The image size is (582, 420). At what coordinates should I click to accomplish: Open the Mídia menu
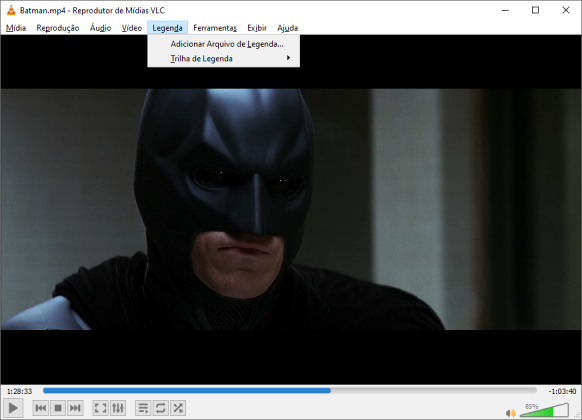pos(16,28)
